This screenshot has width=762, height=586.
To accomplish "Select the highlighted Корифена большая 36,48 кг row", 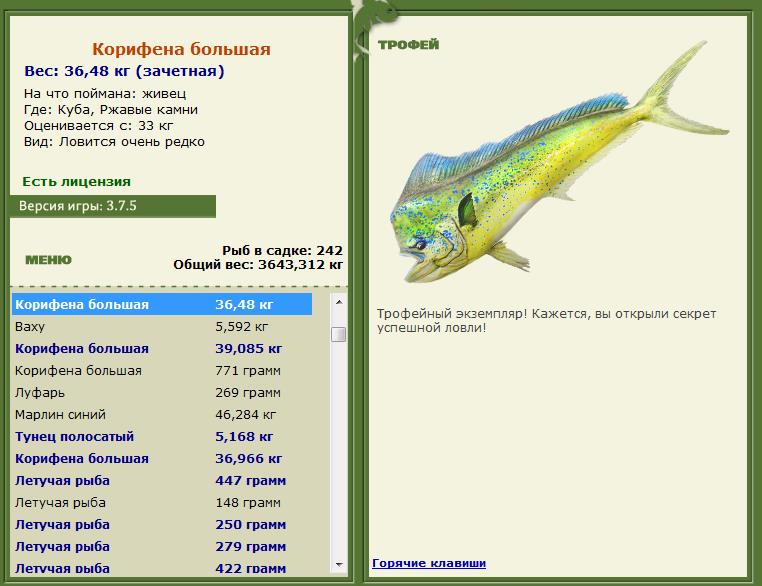I will click(x=162, y=305).
